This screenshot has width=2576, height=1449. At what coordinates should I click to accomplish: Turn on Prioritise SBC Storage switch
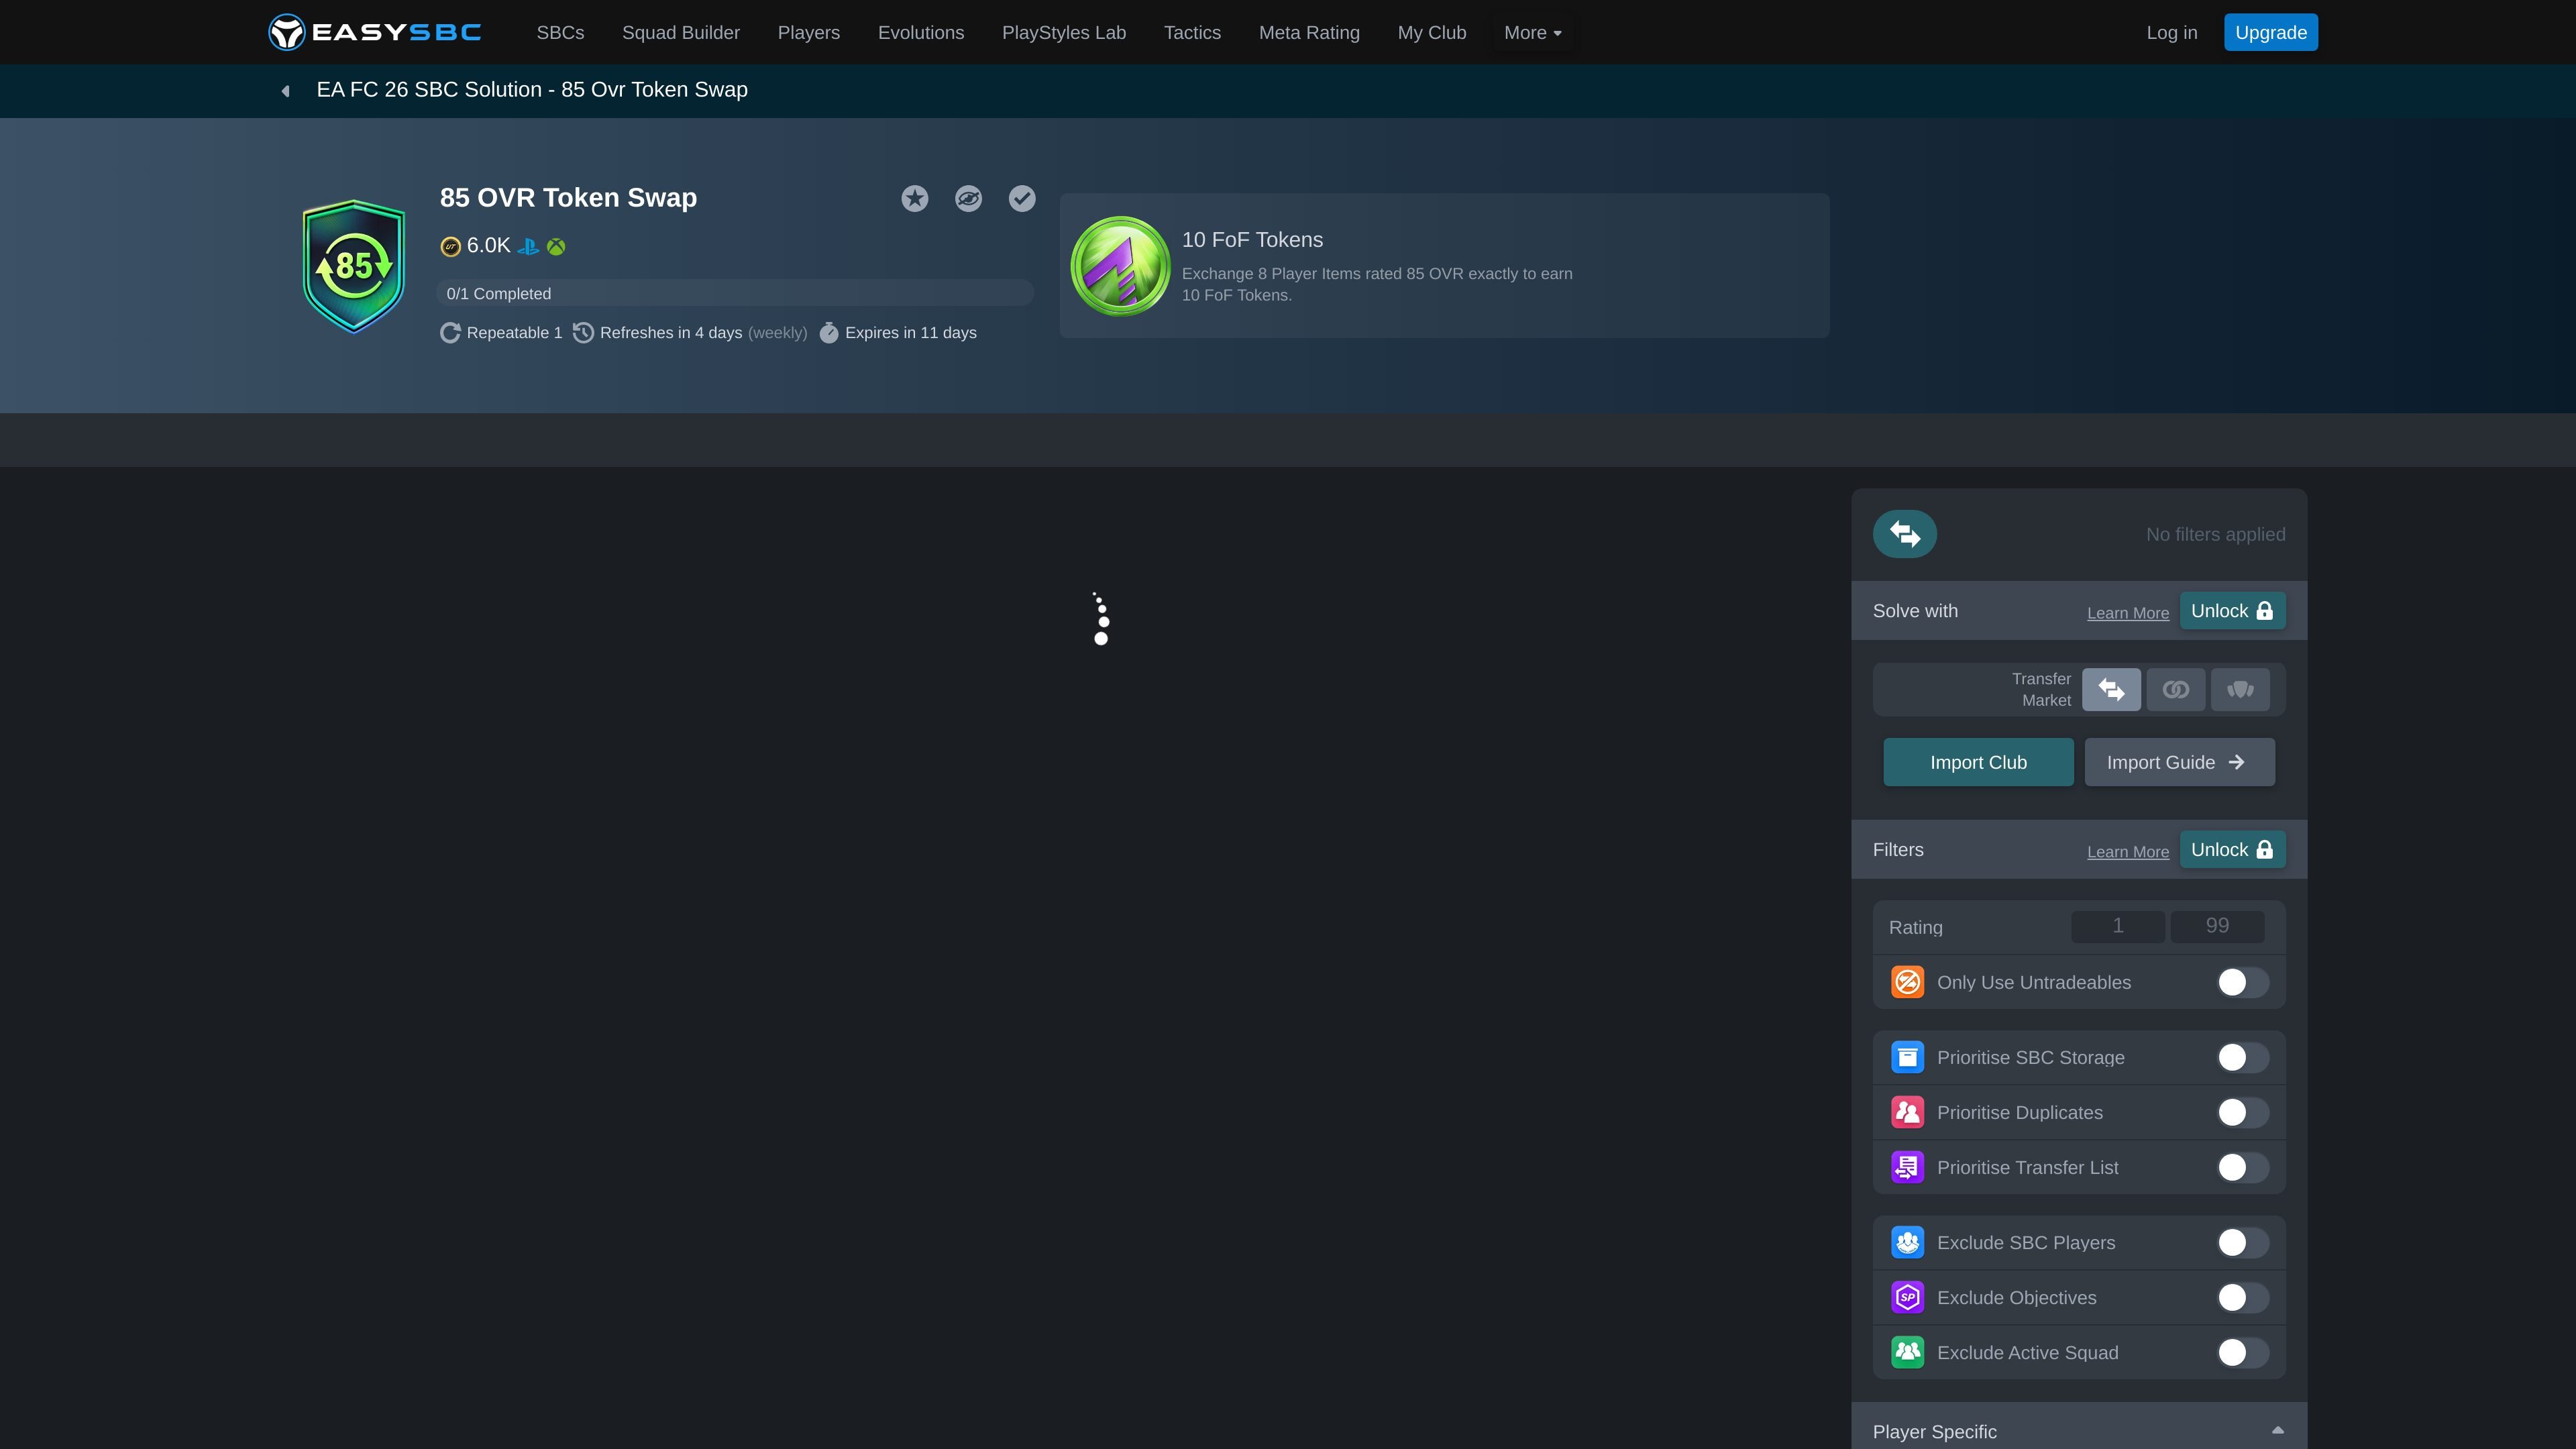pyautogui.click(x=2242, y=1057)
